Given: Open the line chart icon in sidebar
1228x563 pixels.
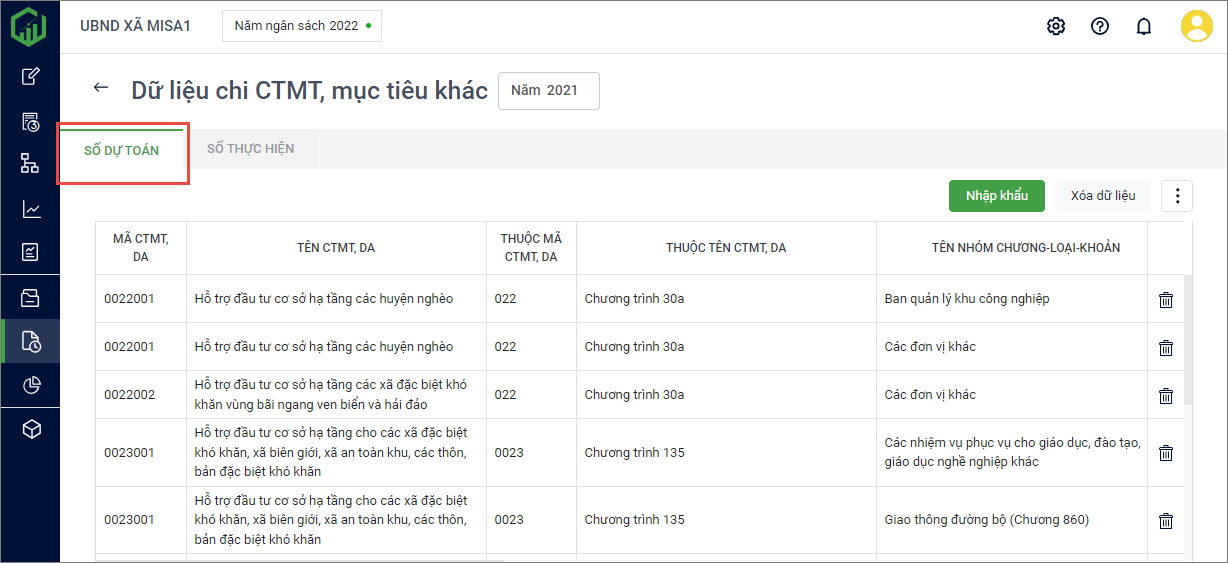Looking at the screenshot, I should pos(31,209).
